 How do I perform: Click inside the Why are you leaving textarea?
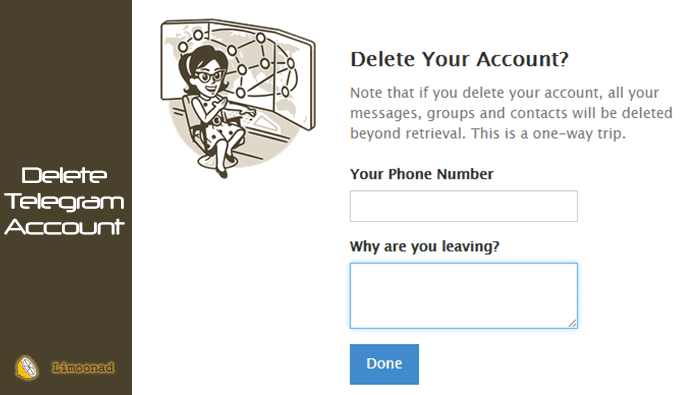pos(463,295)
